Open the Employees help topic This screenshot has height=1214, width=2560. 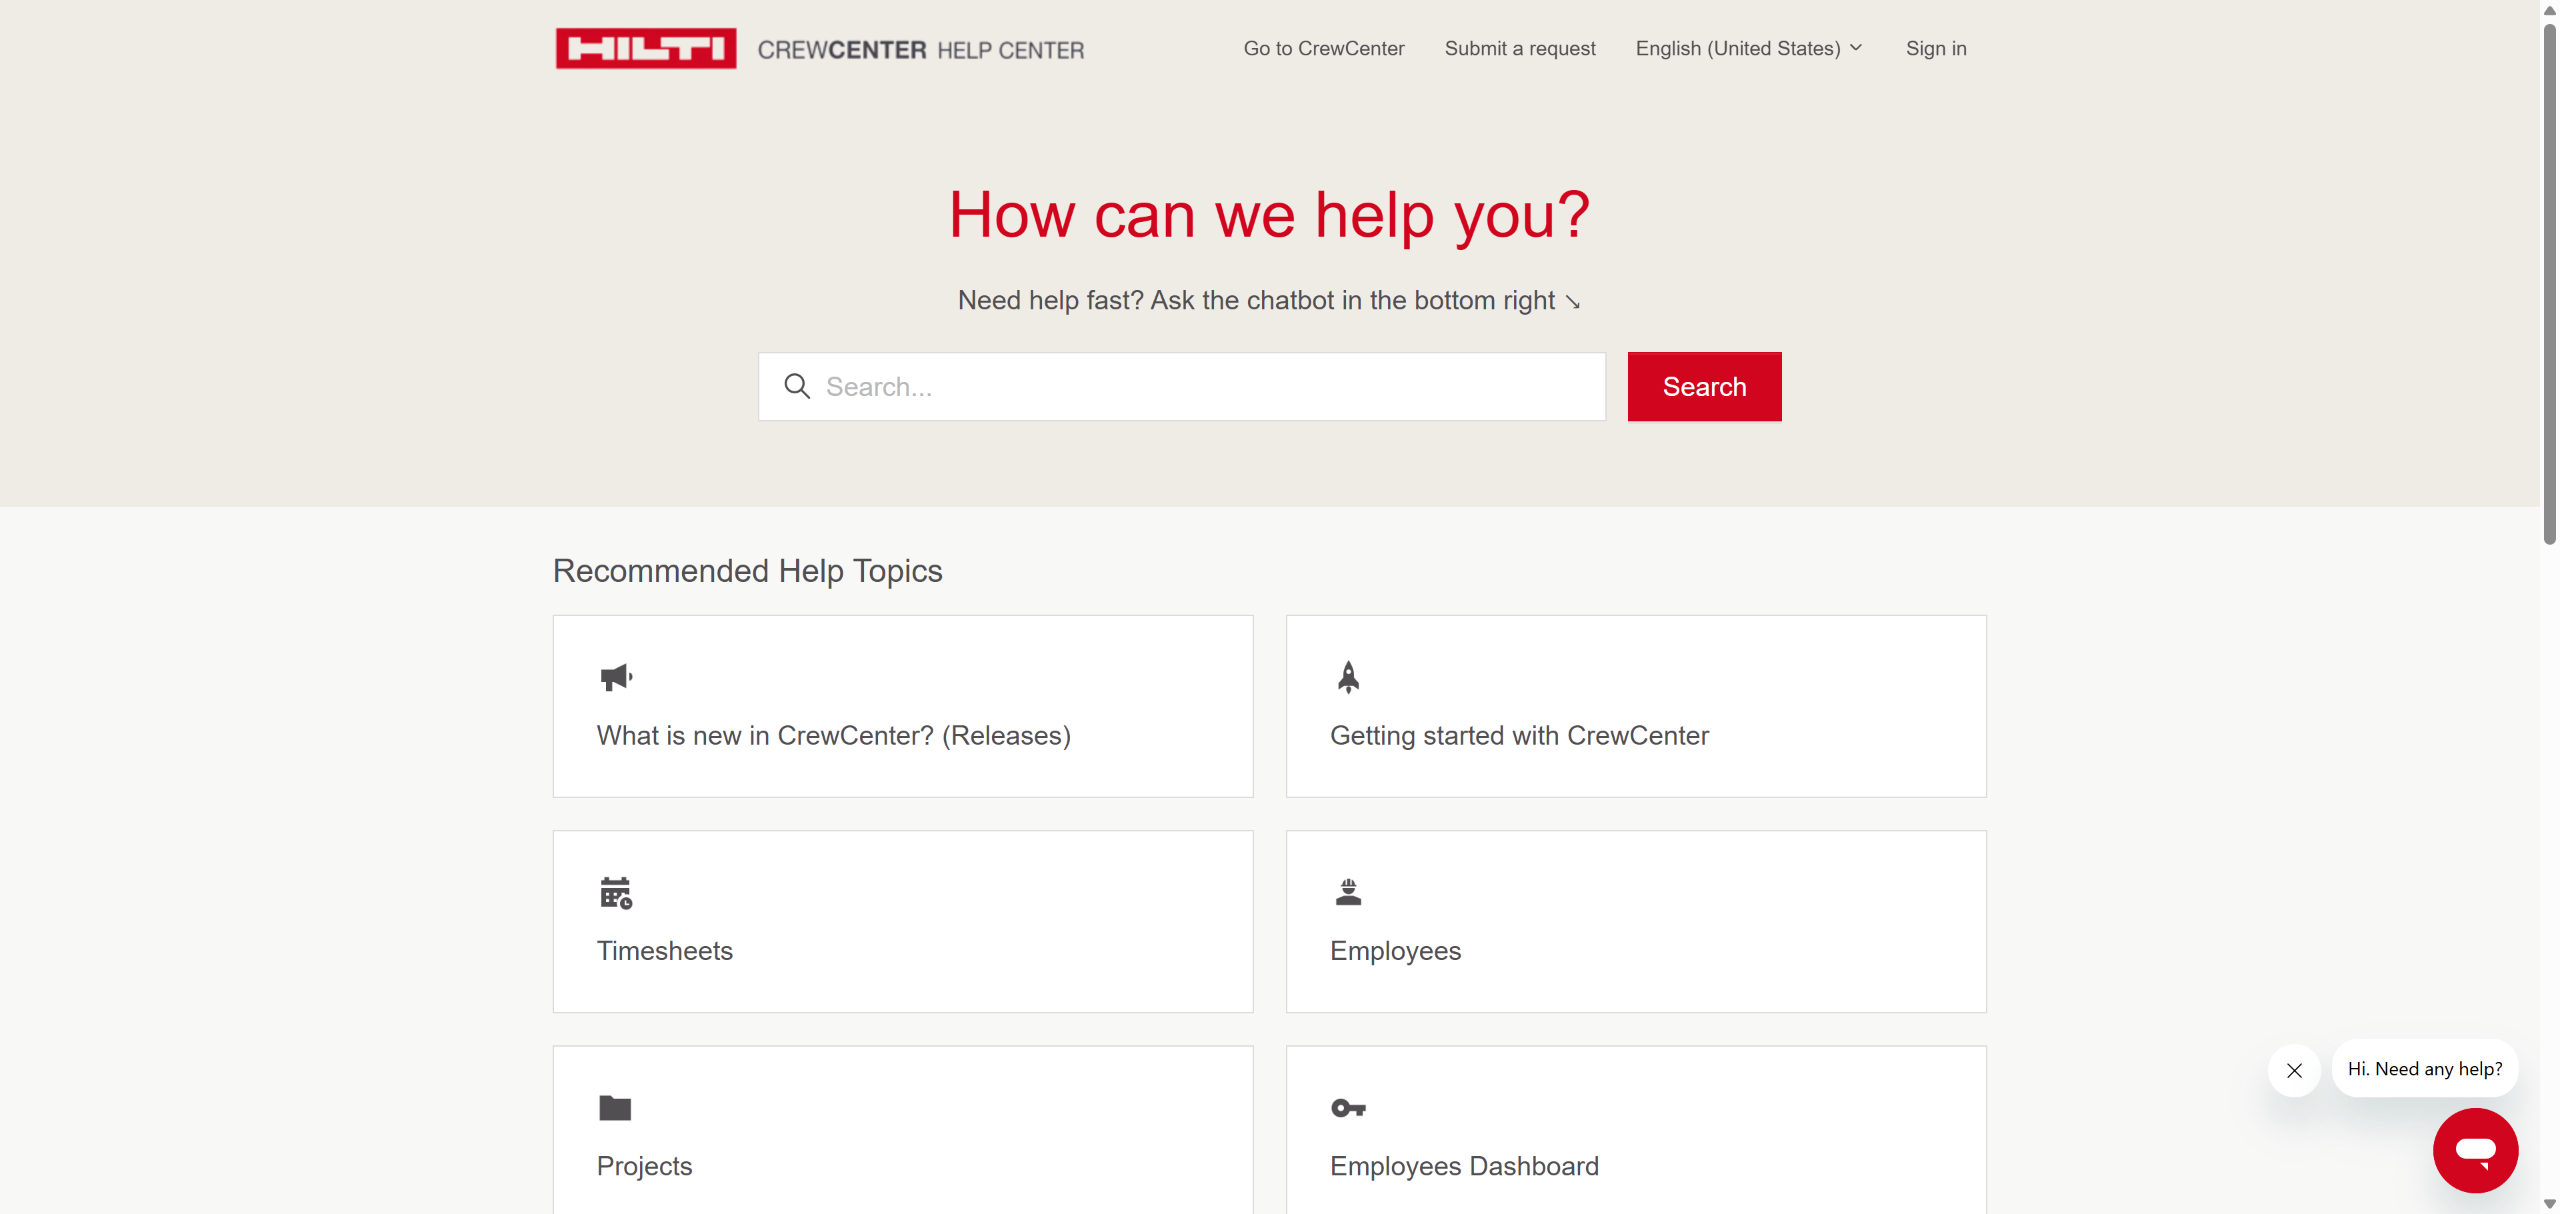1636,921
